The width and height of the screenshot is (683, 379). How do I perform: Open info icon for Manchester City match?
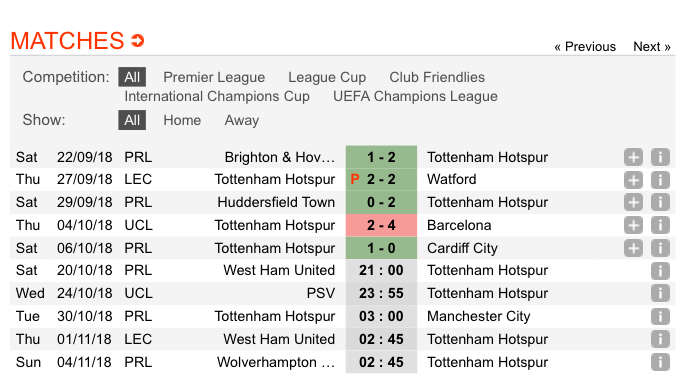(x=660, y=316)
